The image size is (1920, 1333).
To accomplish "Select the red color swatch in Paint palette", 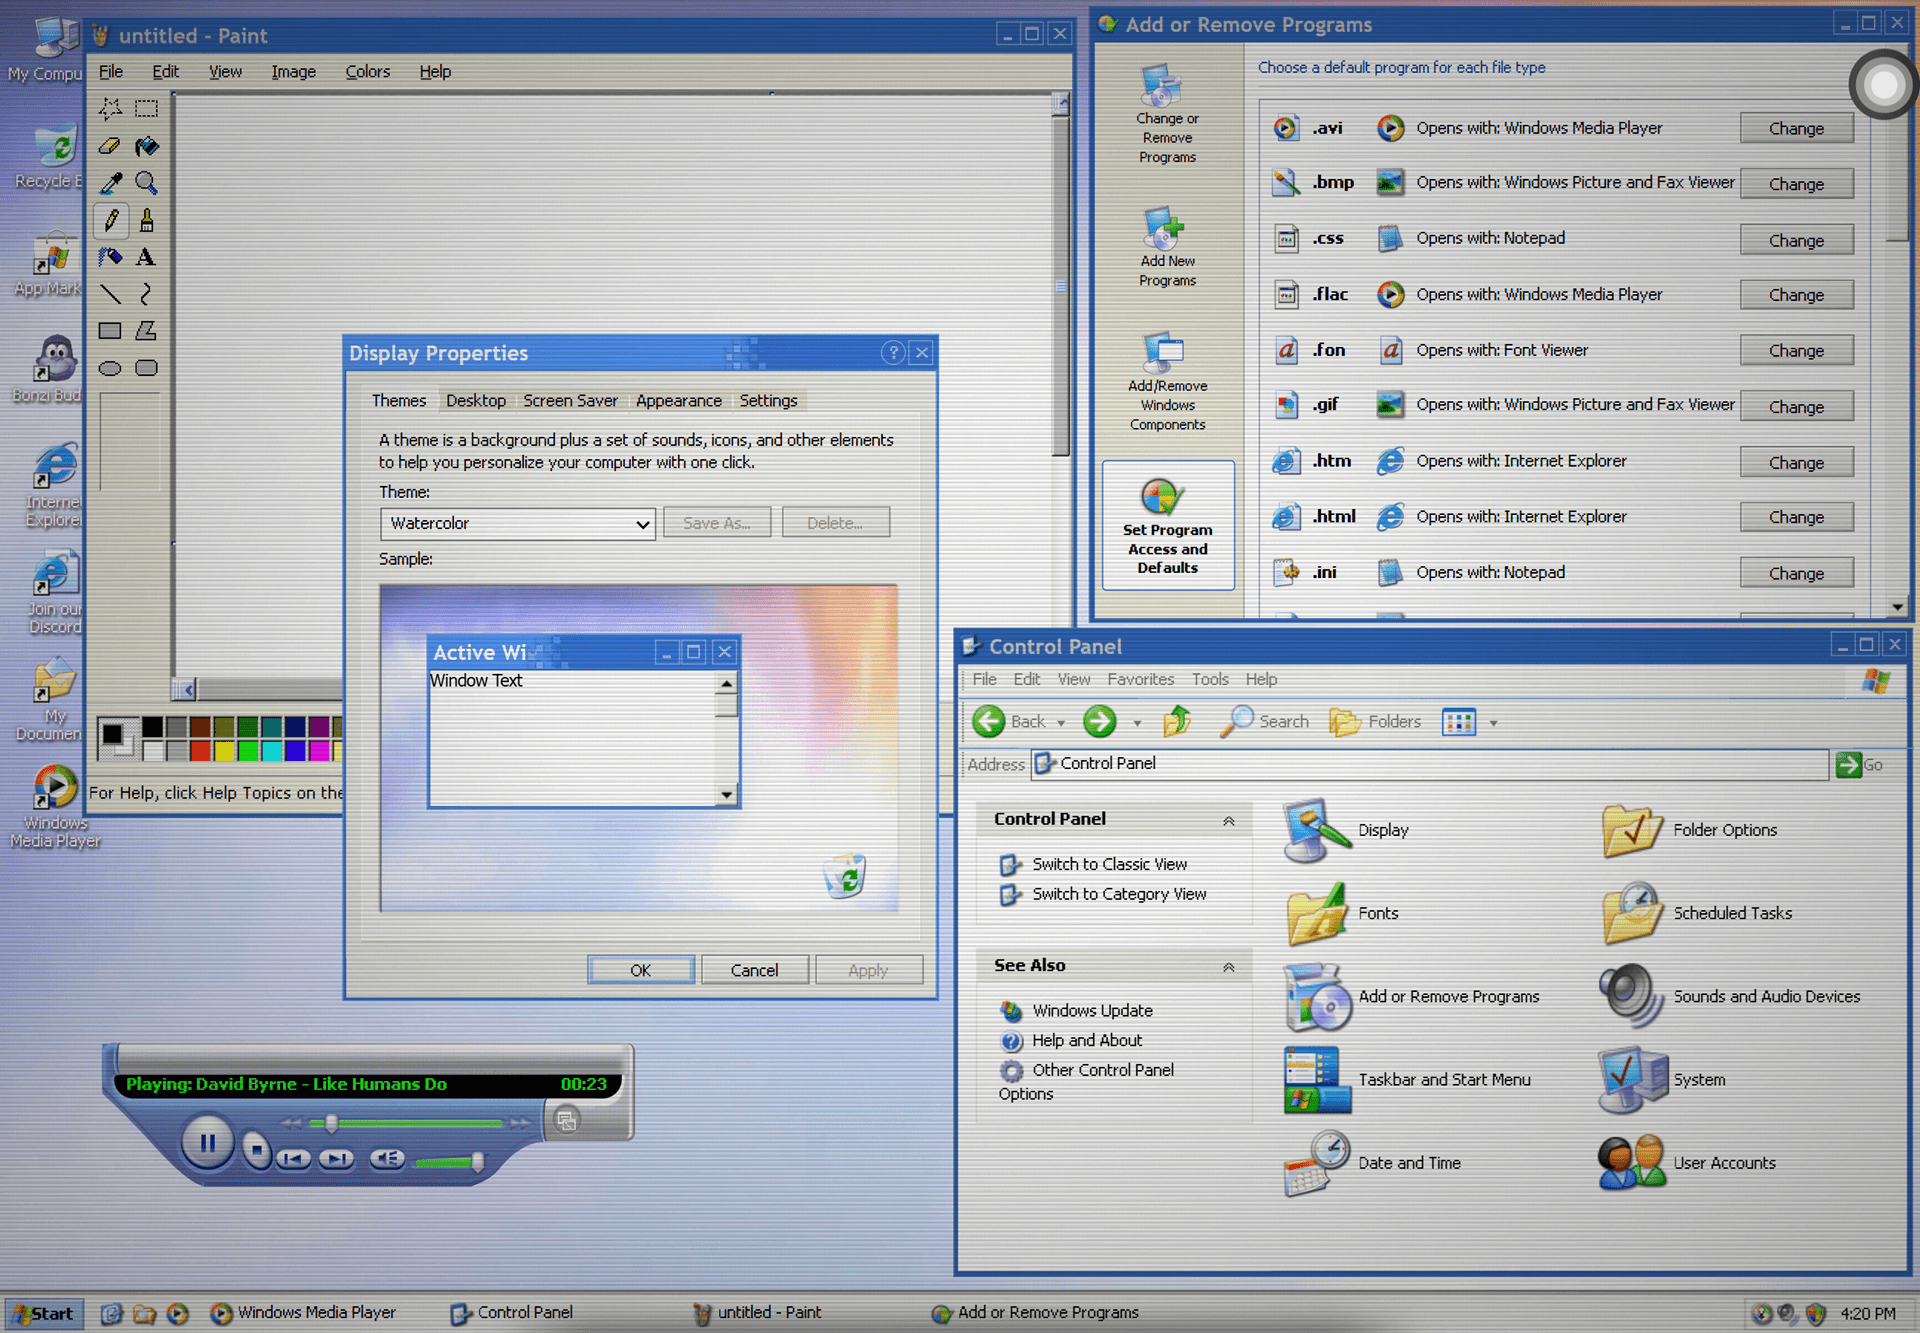I will pyautogui.click(x=200, y=750).
